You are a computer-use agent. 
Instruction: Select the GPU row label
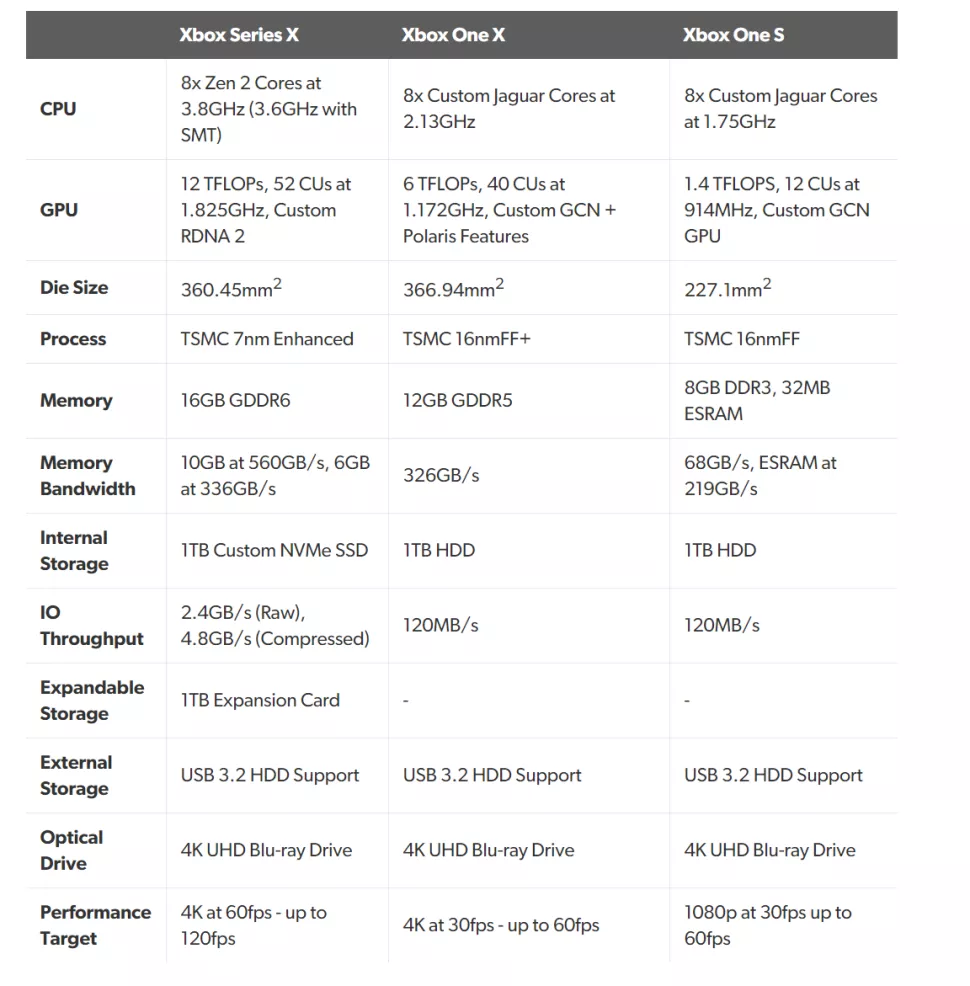(x=59, y=210)
